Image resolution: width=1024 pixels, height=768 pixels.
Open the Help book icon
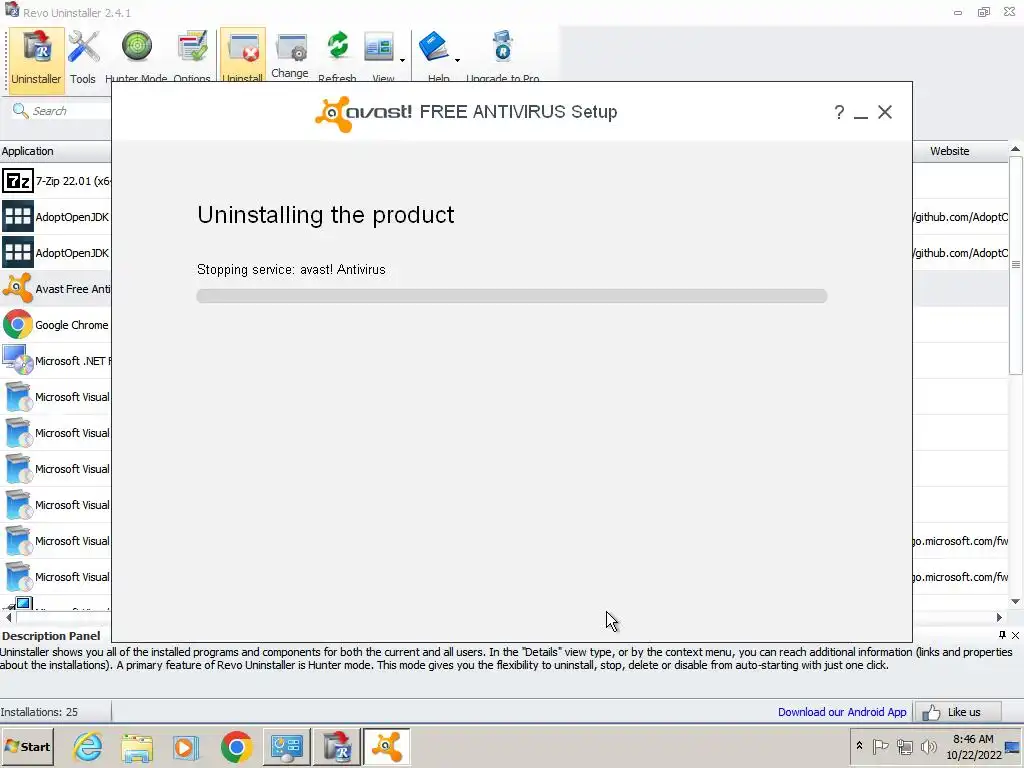(433, 47)
